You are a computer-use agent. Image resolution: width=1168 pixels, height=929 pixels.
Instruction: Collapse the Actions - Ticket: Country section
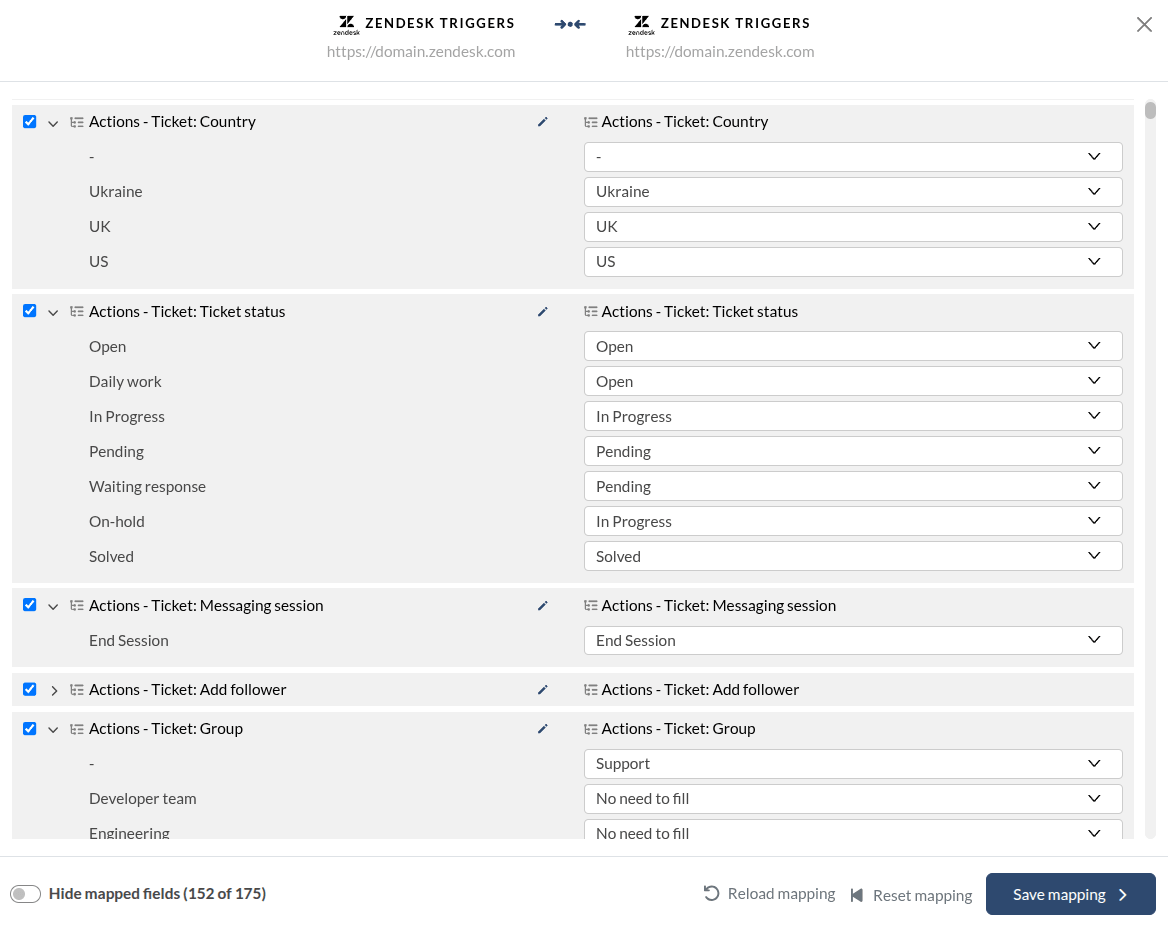tap(53, 123)
